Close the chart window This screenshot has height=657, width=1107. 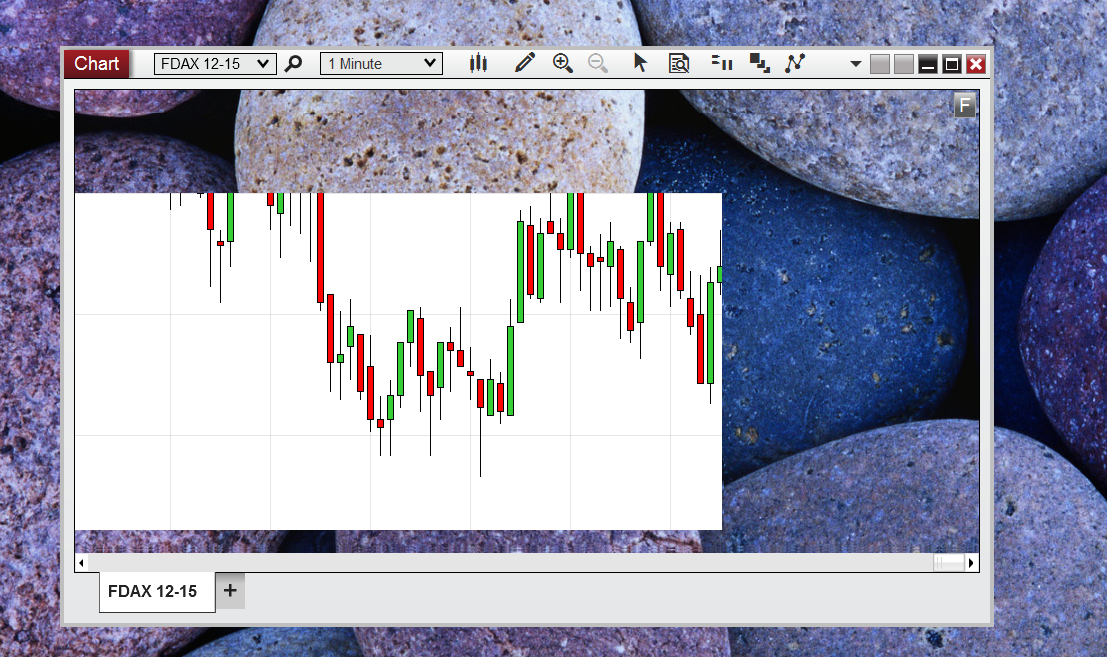pos(976,65)
